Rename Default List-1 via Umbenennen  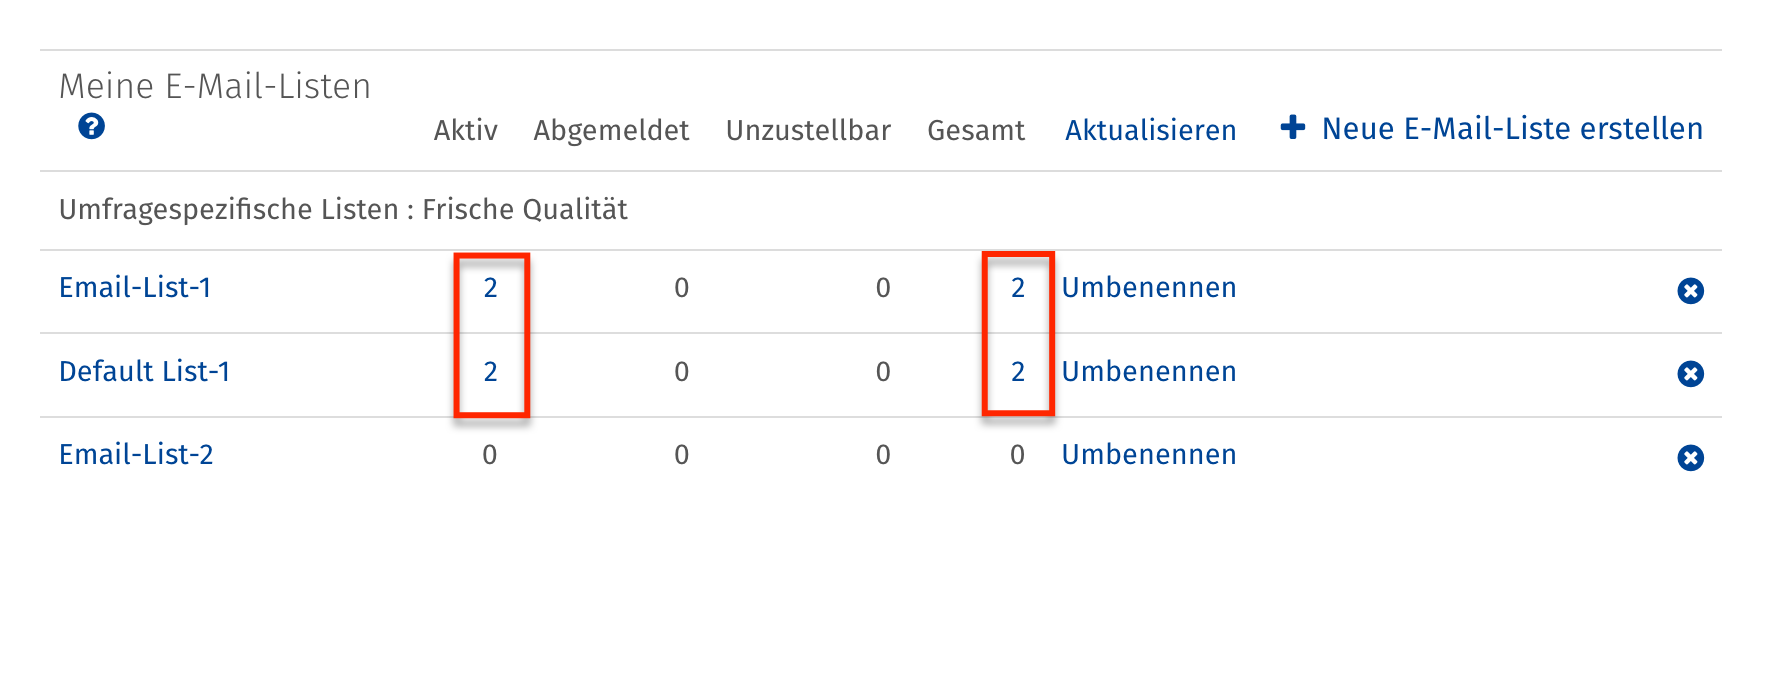point(1148,372)
